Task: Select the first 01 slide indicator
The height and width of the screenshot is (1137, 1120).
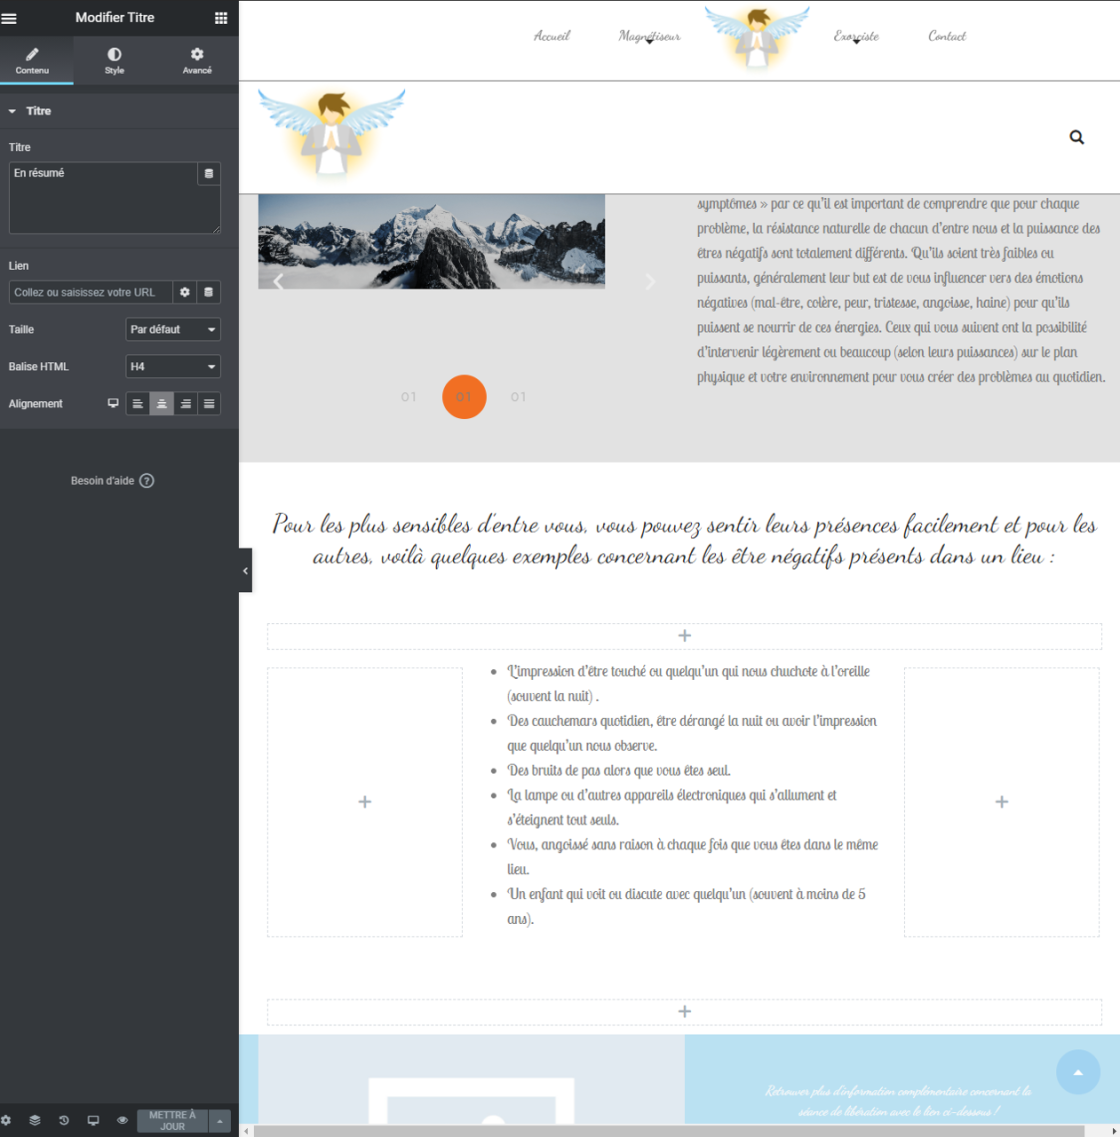Action: click(409, 397)
